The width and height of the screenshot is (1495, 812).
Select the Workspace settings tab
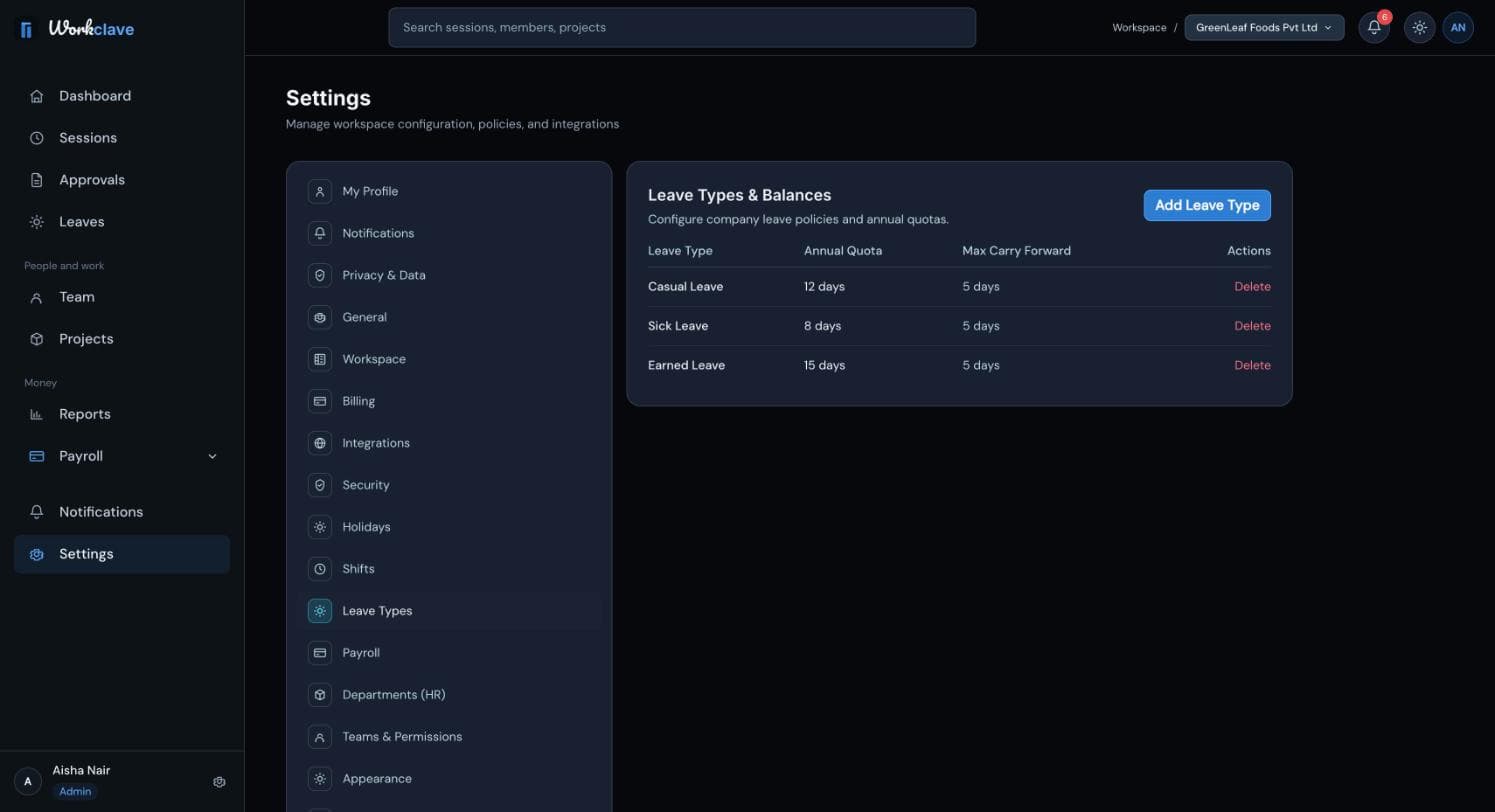[x=450, y=359]
